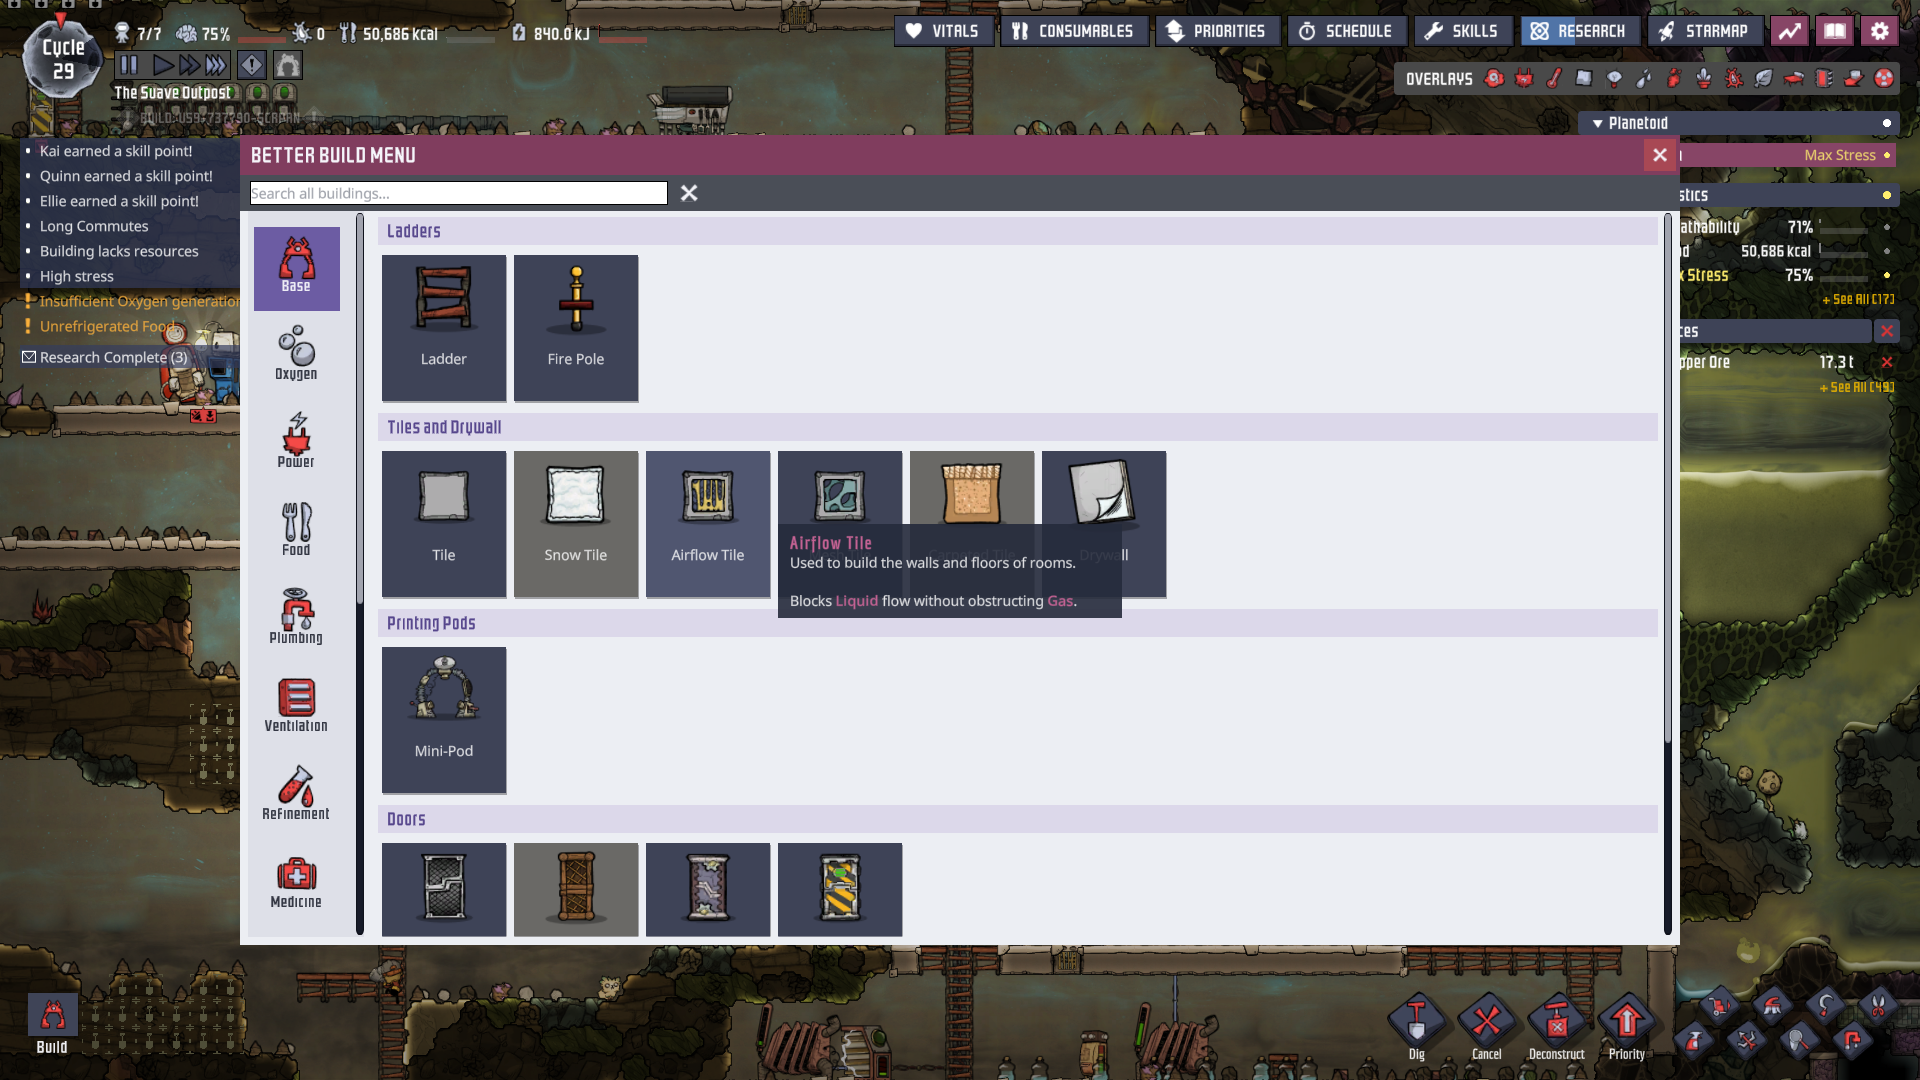Select the Priority tool
Viewport: 1920px width, 1080px height.
[1627, 1027]
